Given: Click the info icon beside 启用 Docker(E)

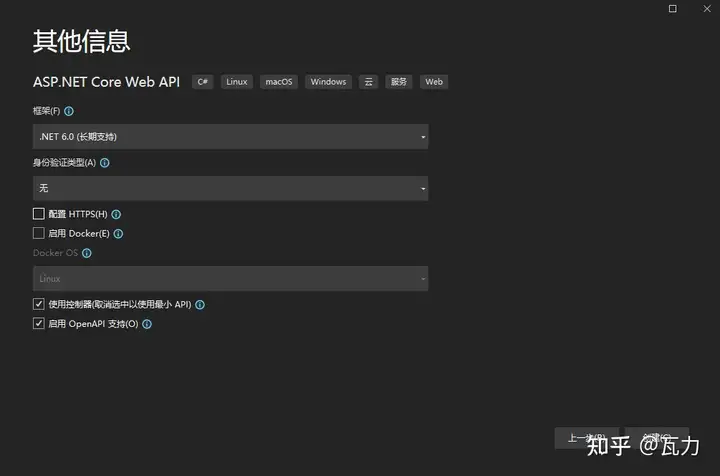Looking at the screenshot, I should (118, 234).
